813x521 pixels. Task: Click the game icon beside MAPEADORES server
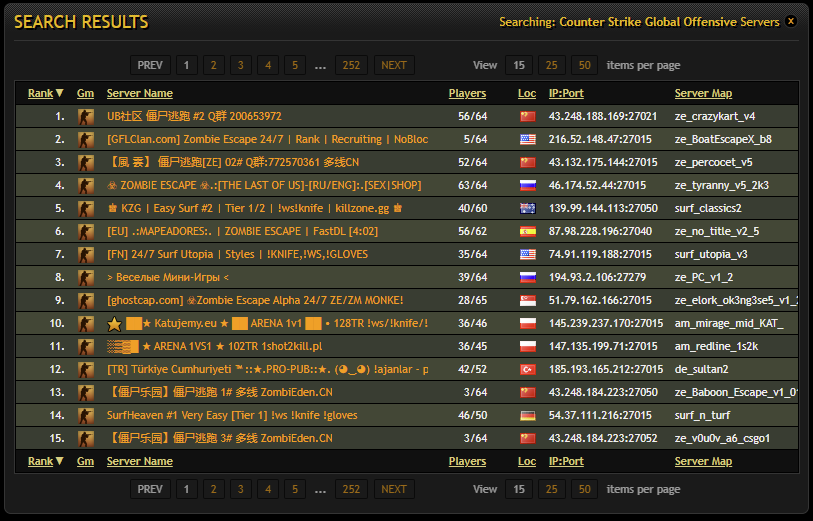click(x=86, y=231)
